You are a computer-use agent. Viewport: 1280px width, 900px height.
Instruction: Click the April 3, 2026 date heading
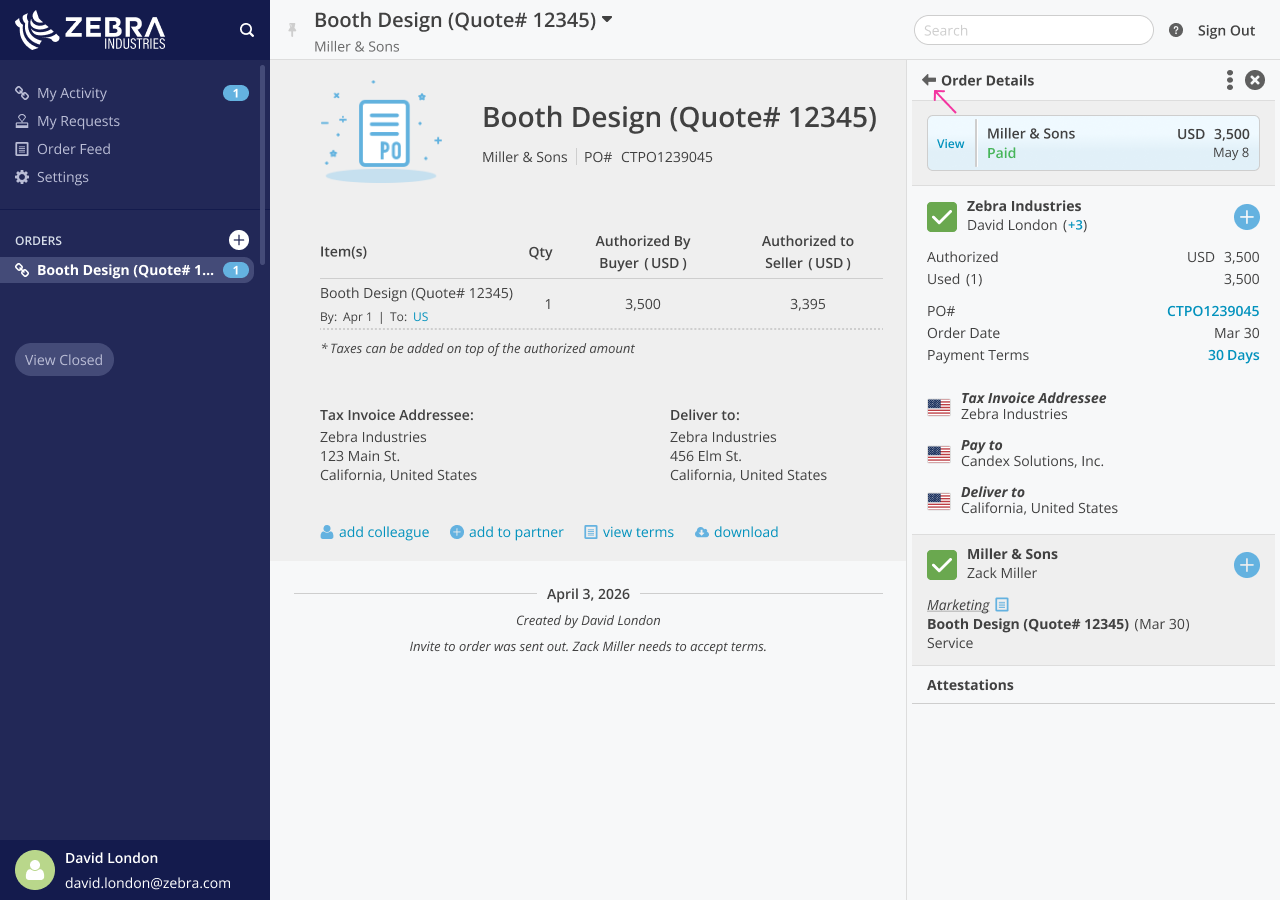pyautogui.click(x=589, y=594)
